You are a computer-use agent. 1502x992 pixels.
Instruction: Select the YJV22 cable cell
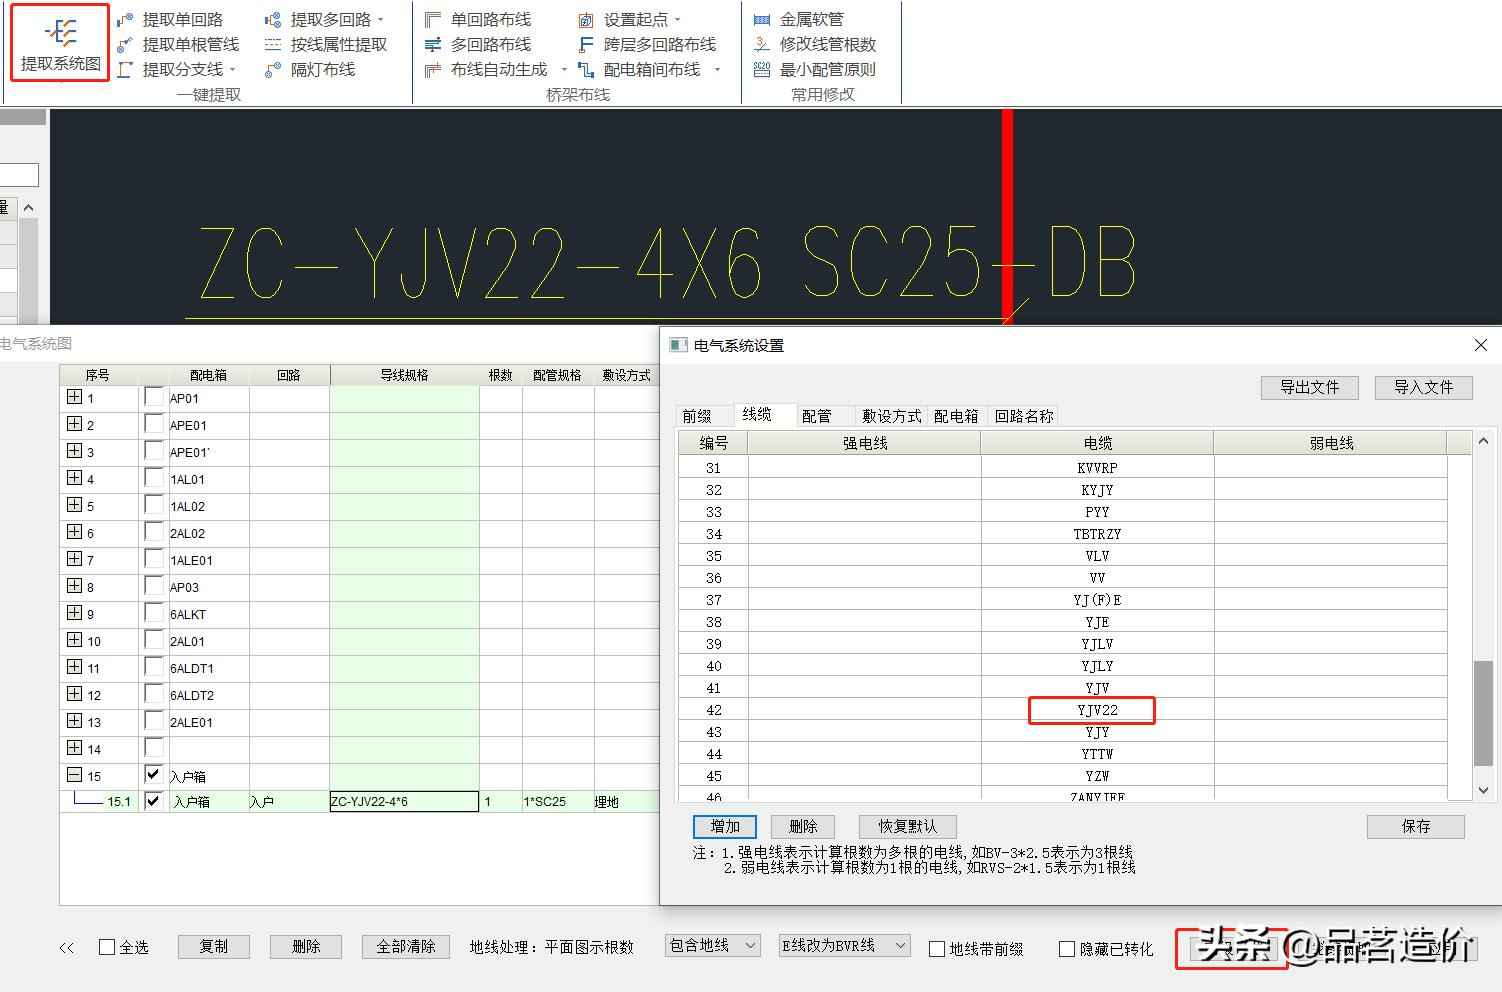pos(1096,710)
